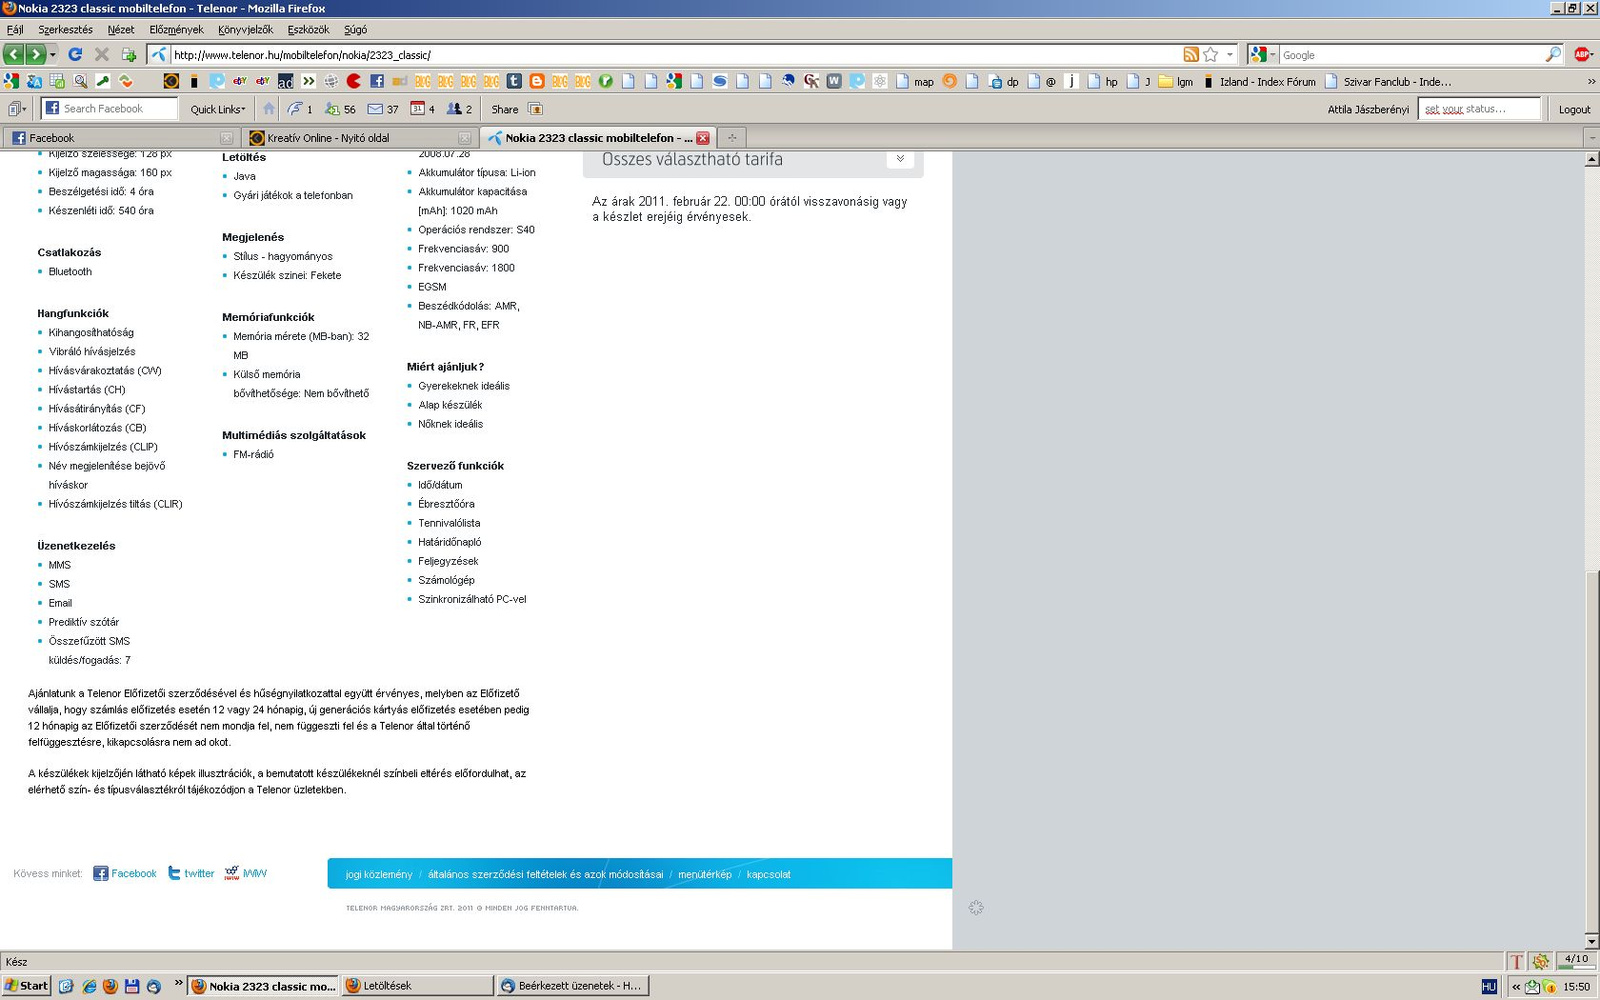Click the 'set your status' field
Image resolution: width=1600 pixels, height=1000 pixels.
(x=1480, y=109)
